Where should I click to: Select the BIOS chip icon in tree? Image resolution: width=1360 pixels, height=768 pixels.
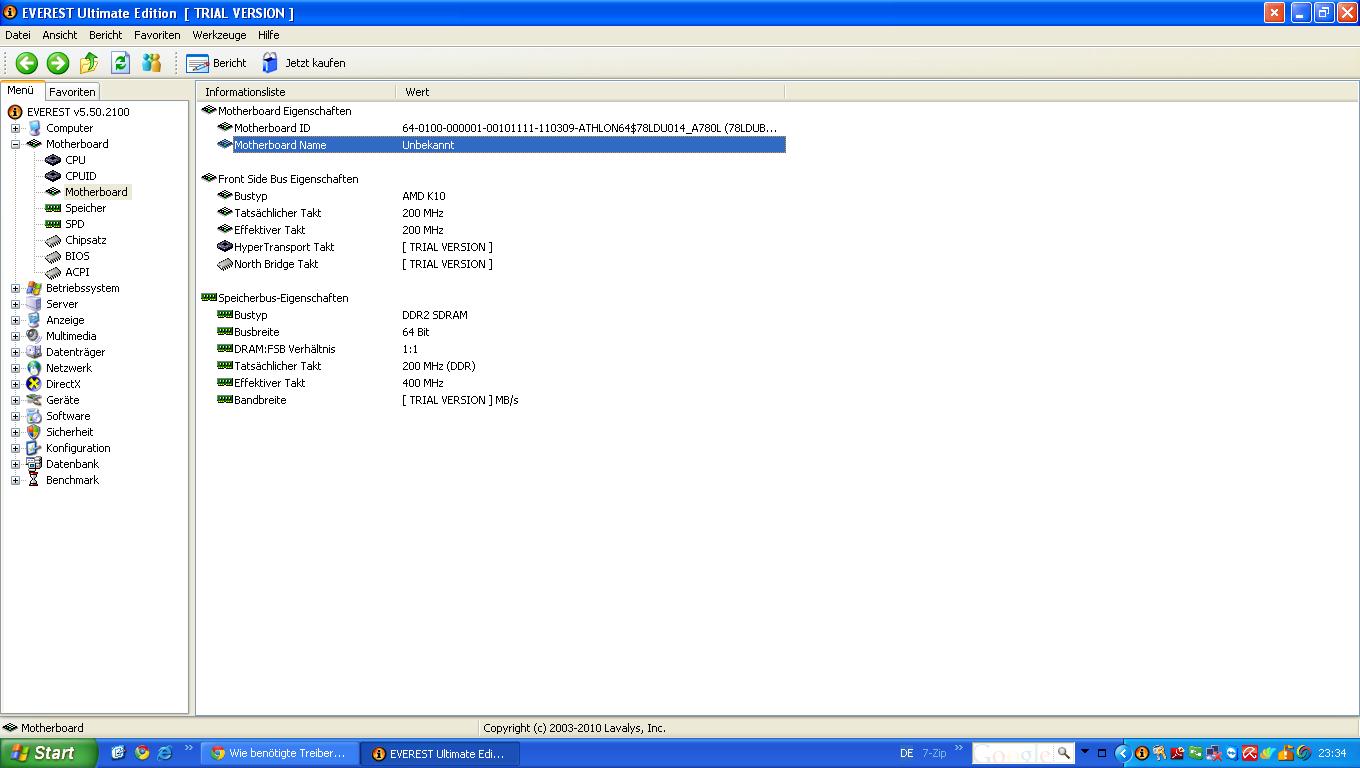point(53,256)
